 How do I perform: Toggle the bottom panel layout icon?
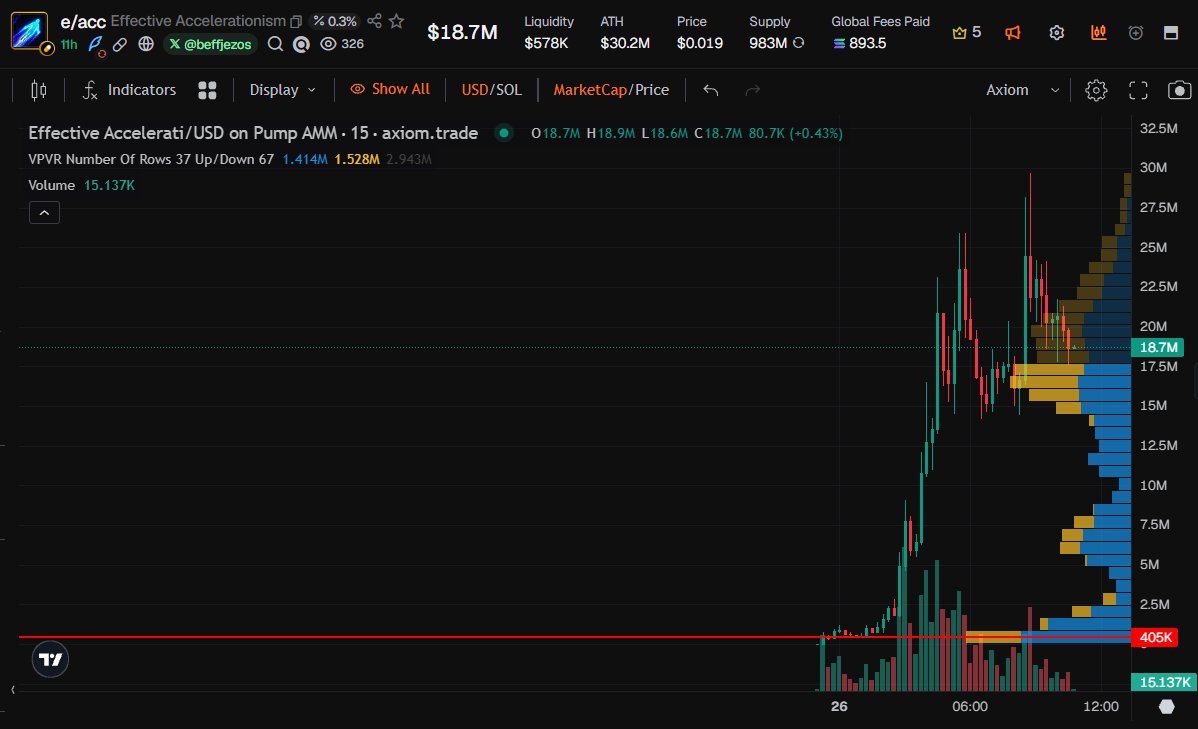[1170, 32]
